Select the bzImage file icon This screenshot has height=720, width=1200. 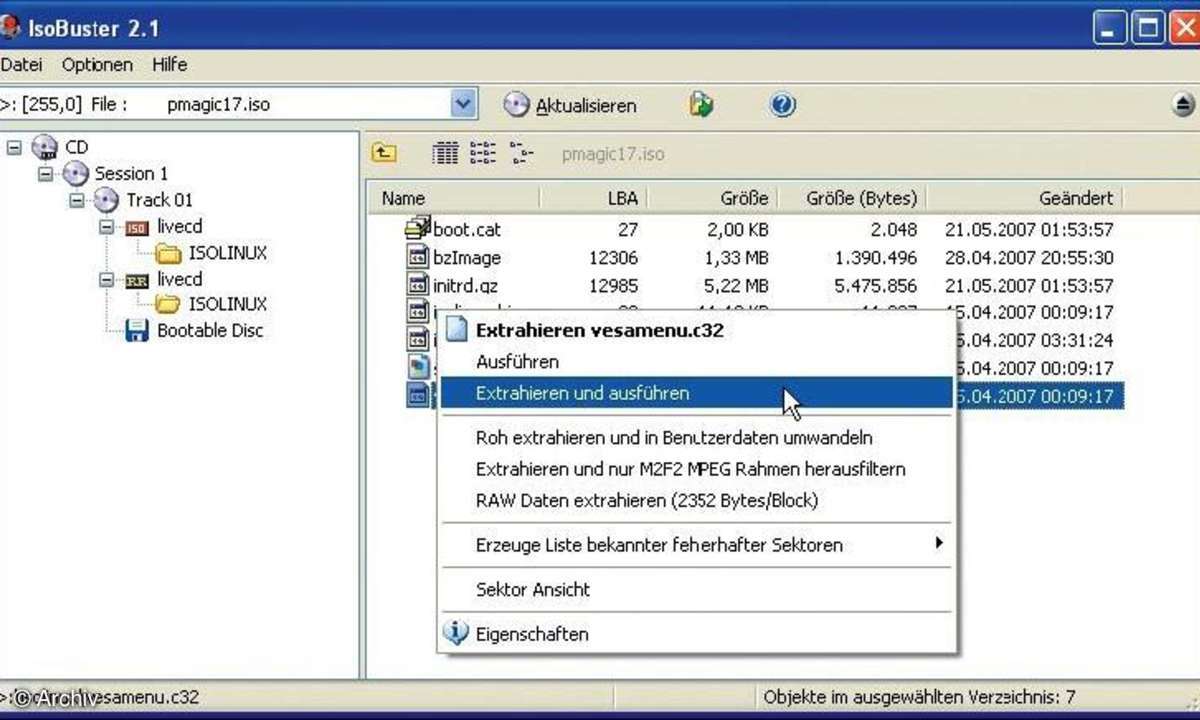point(417,257)
